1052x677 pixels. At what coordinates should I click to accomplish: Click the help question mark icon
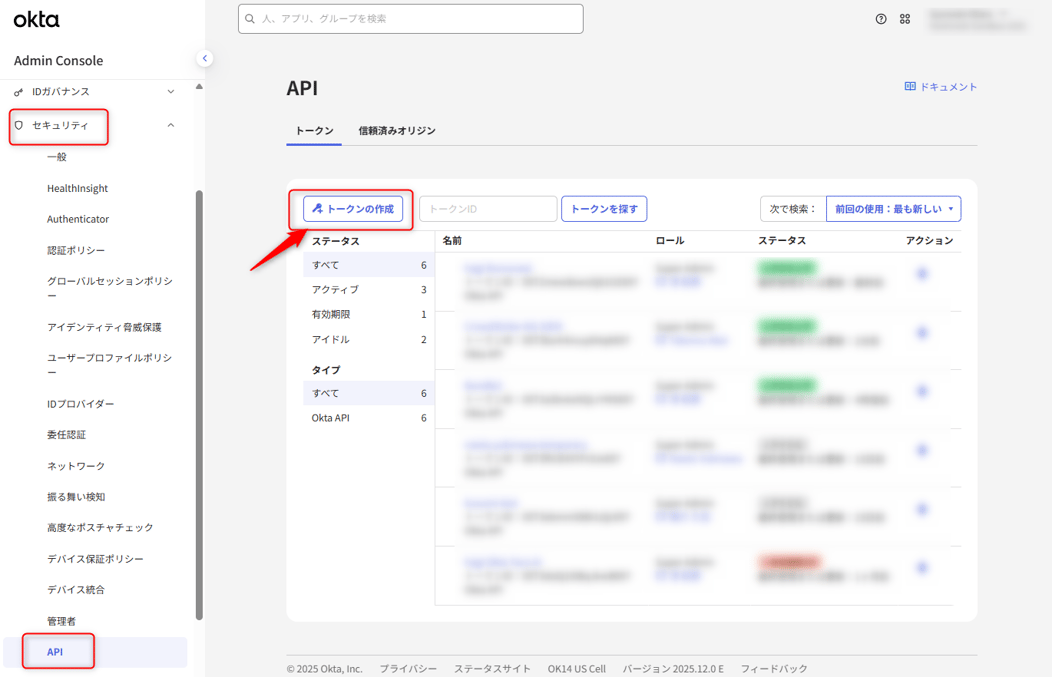pyautogui.click(x=879, y=18)
